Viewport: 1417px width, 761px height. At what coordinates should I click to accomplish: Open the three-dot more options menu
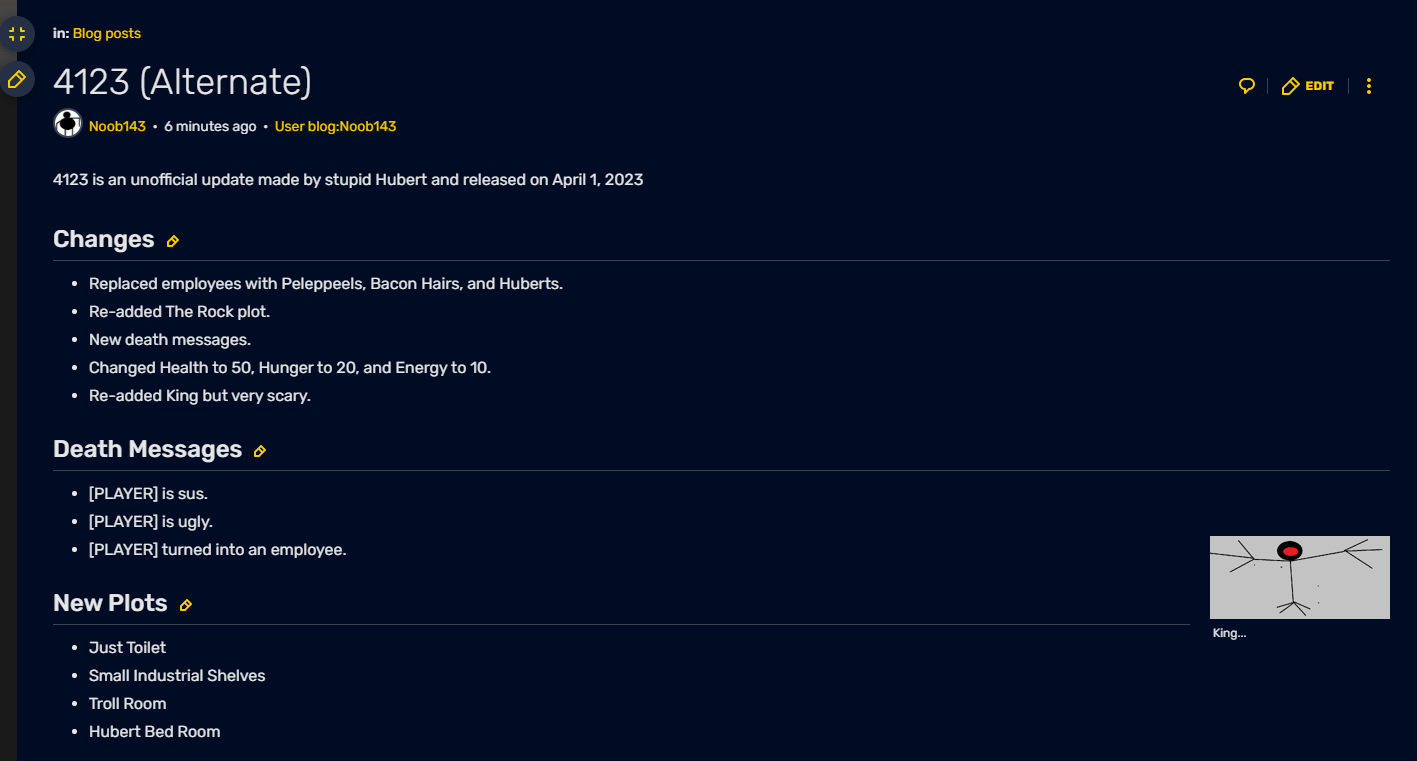1369,86
